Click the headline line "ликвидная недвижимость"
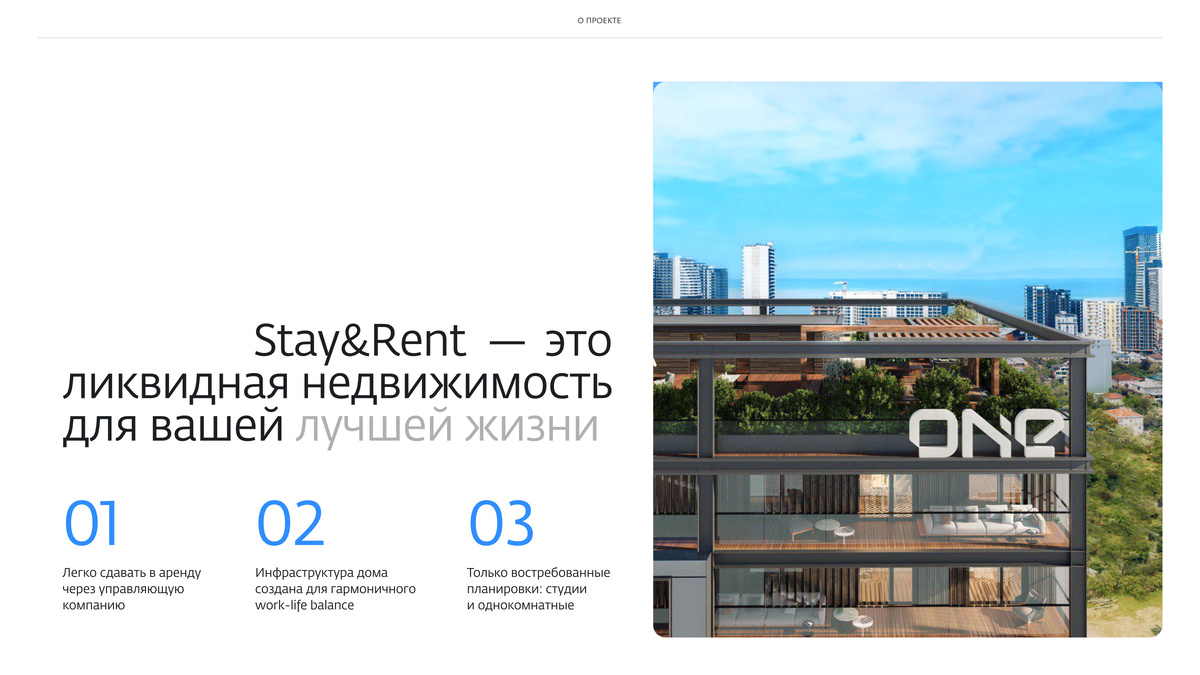 click(x=337, y=384)
